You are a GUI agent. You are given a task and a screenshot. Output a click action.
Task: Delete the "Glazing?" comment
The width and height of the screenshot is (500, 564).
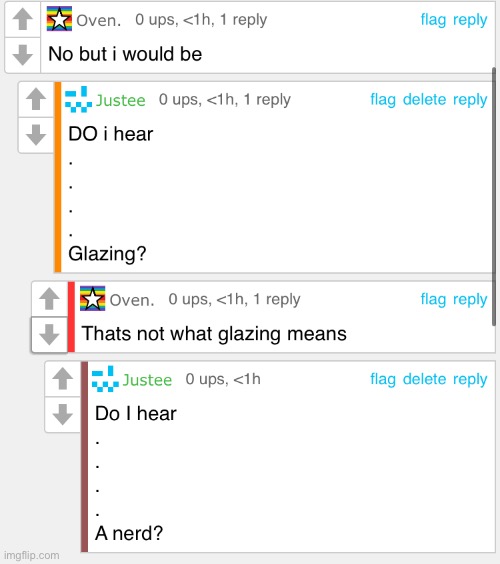424,99
